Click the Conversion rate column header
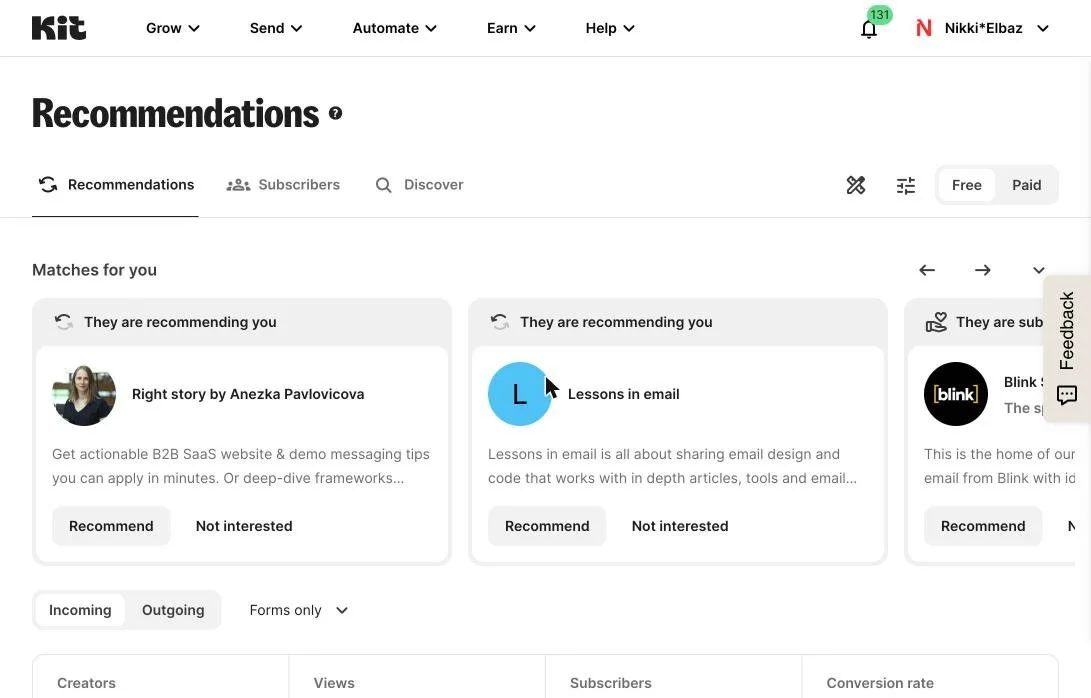The width and height of the screenshot is (1091, 698). pos(880,683)
